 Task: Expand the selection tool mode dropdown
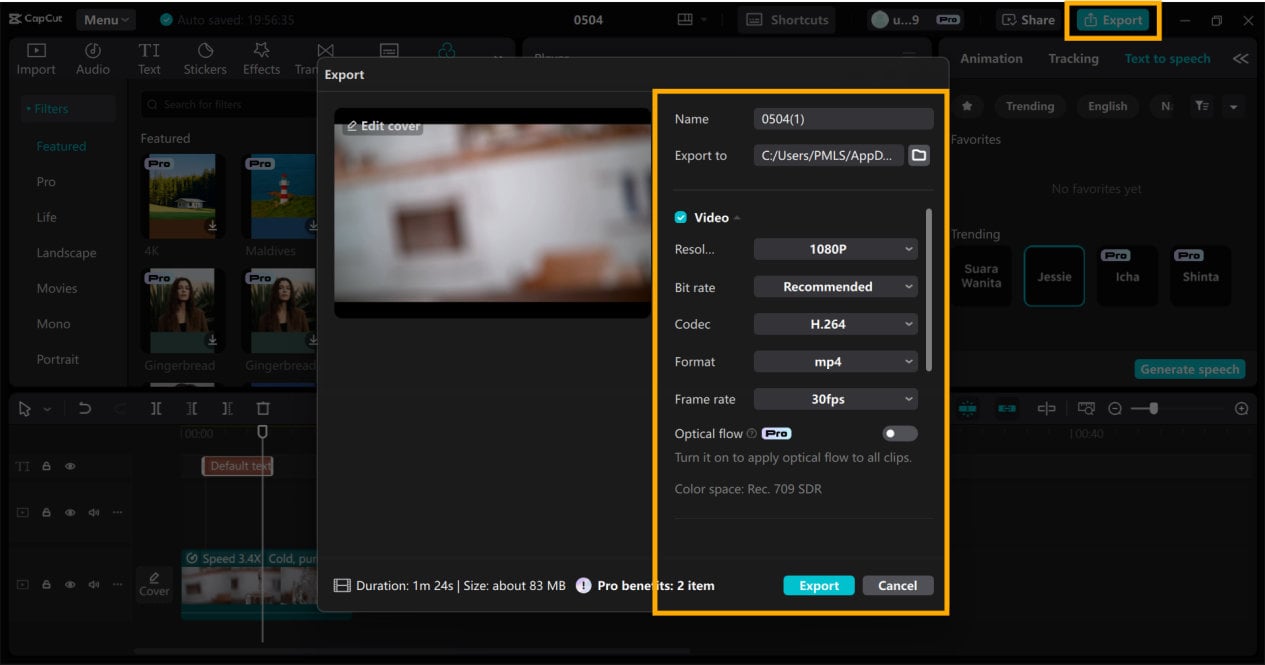pos(46,409)
